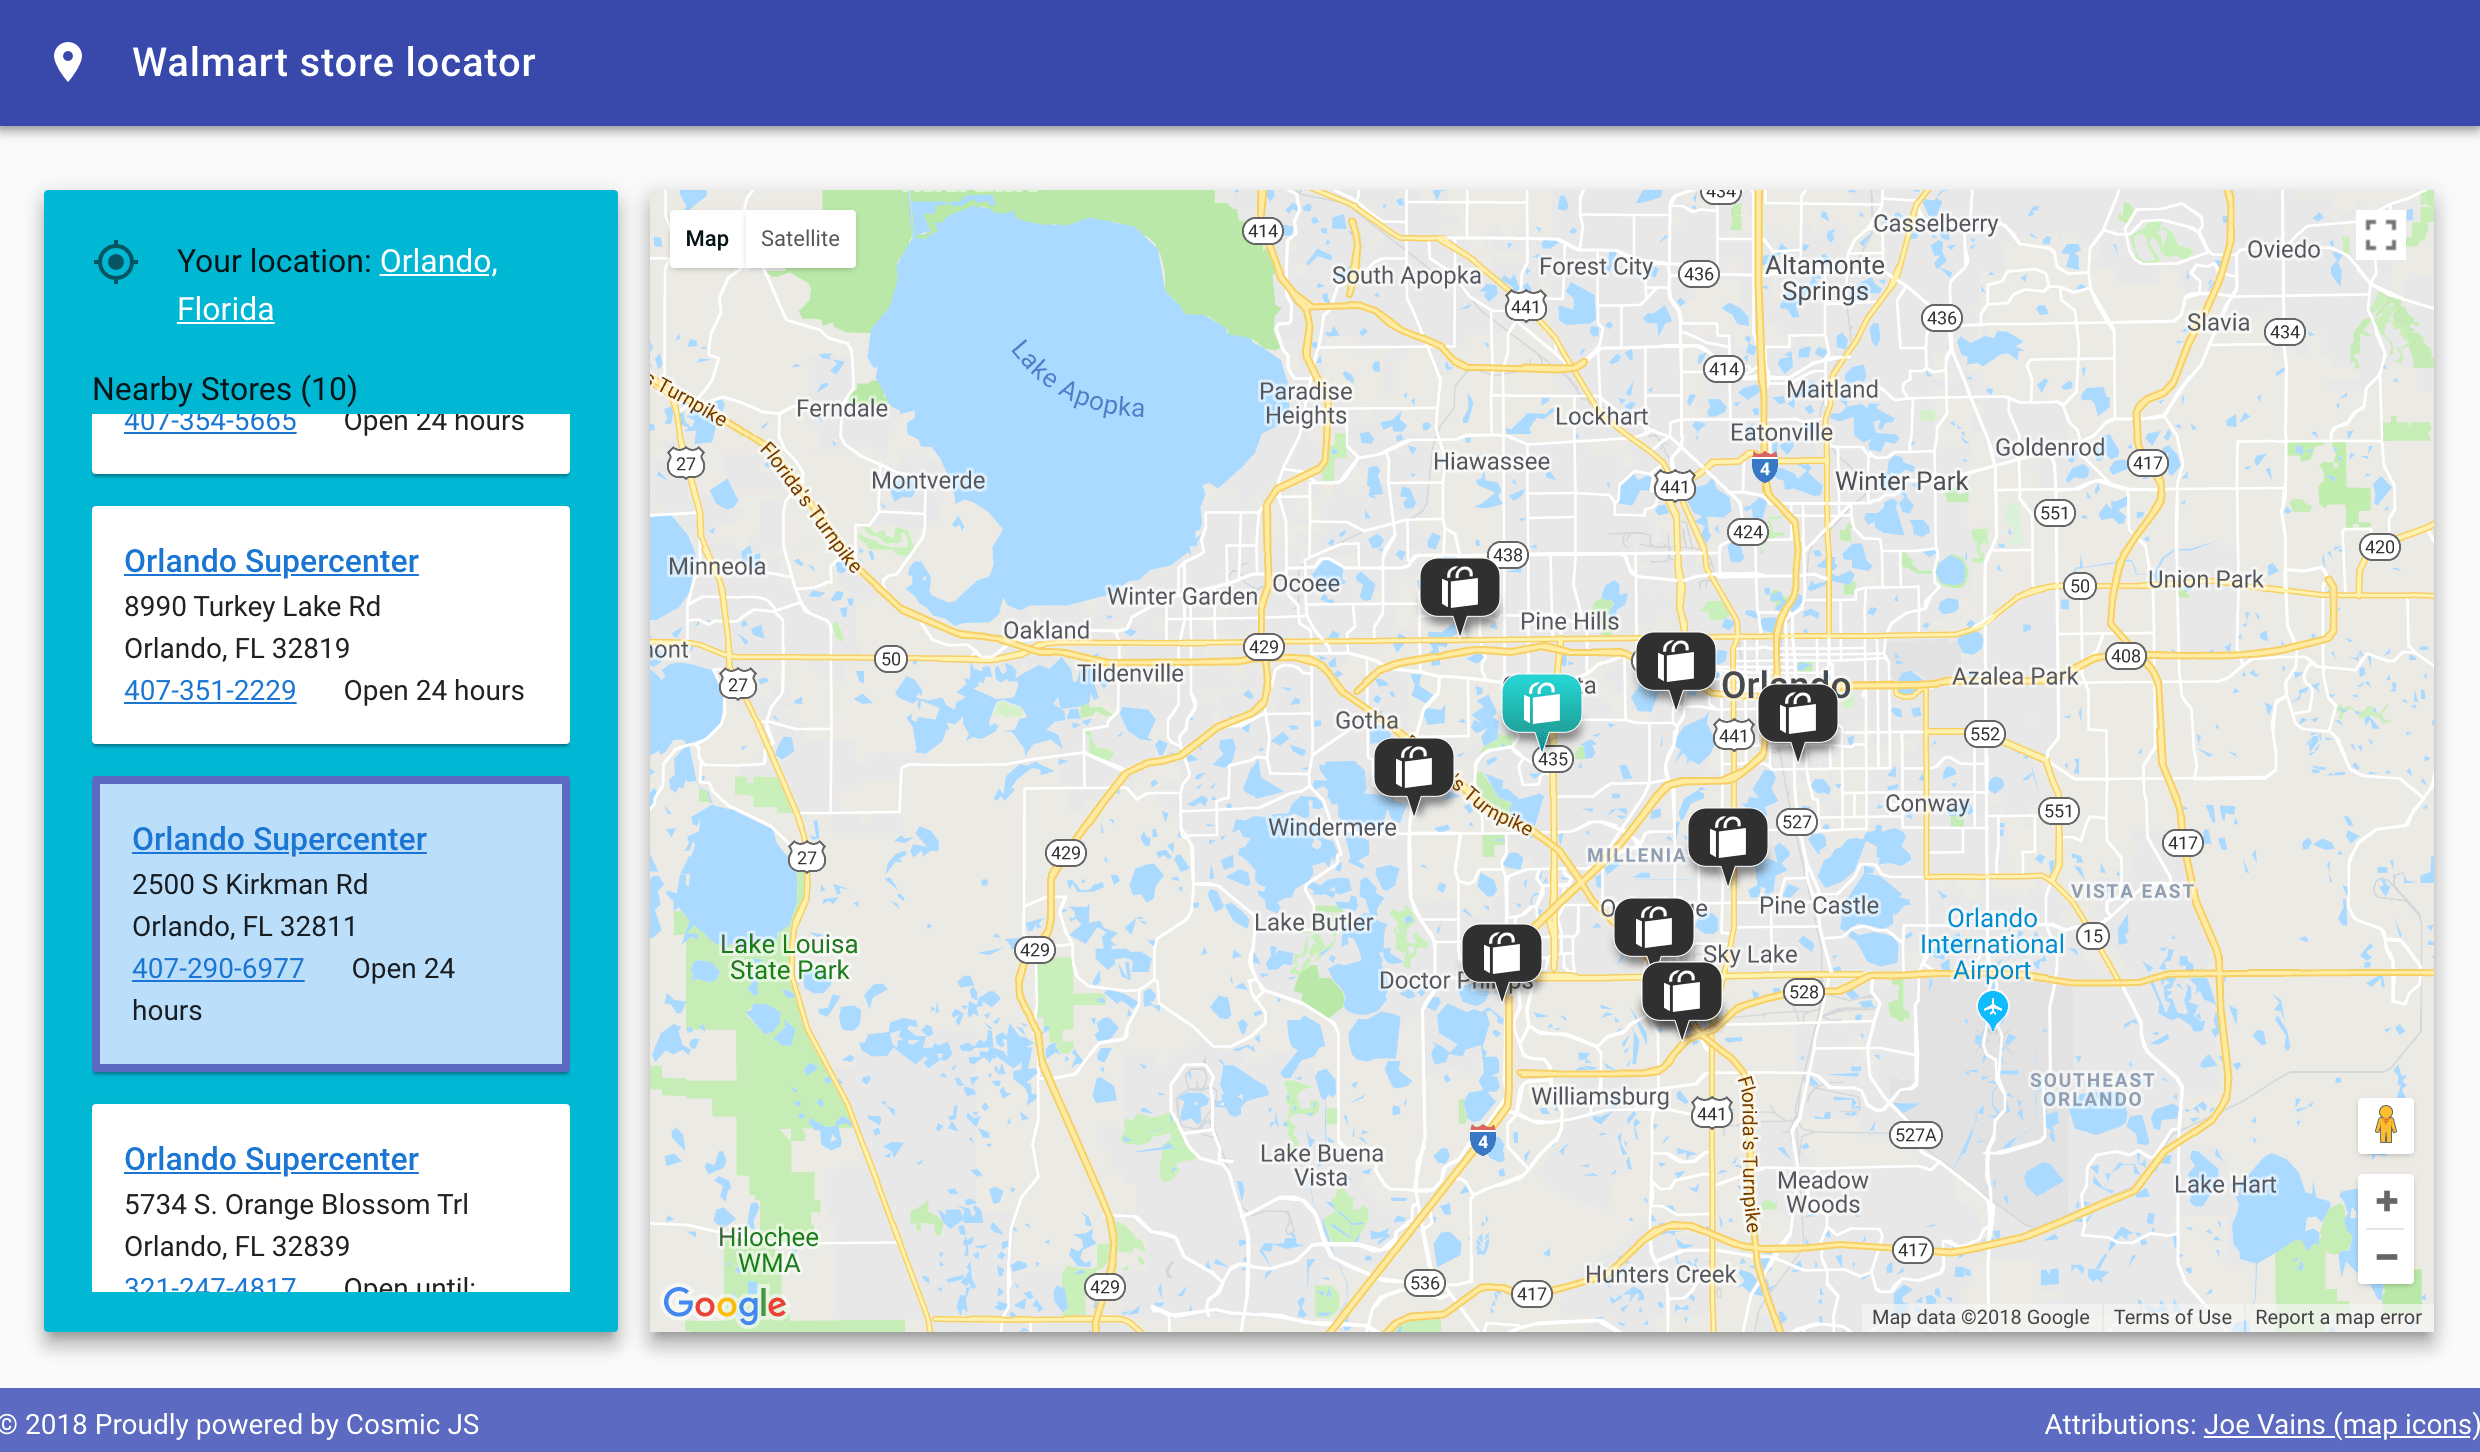The width and height of the screenshot is (2480, 1452).
Task: Zoom in on the map
Action: (2386, 1201)
